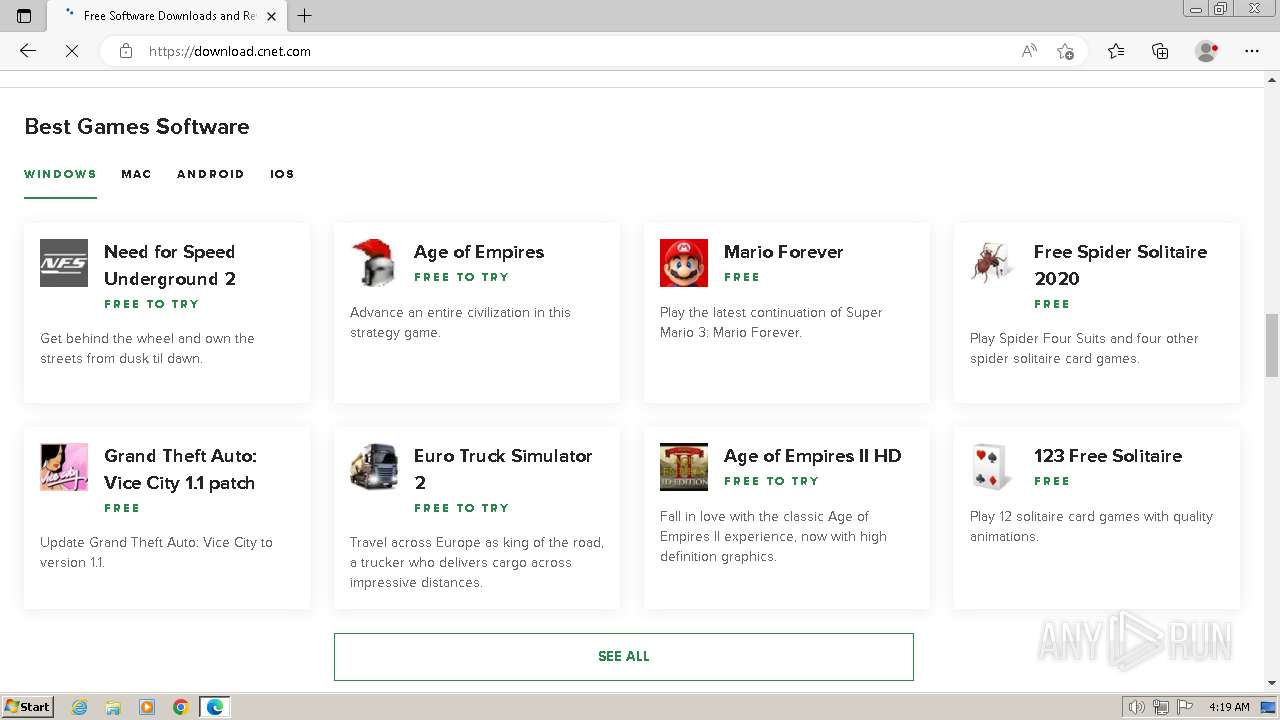Open the network status tray icon
The image size is (1280, 720).
[x=1161, y=707]
